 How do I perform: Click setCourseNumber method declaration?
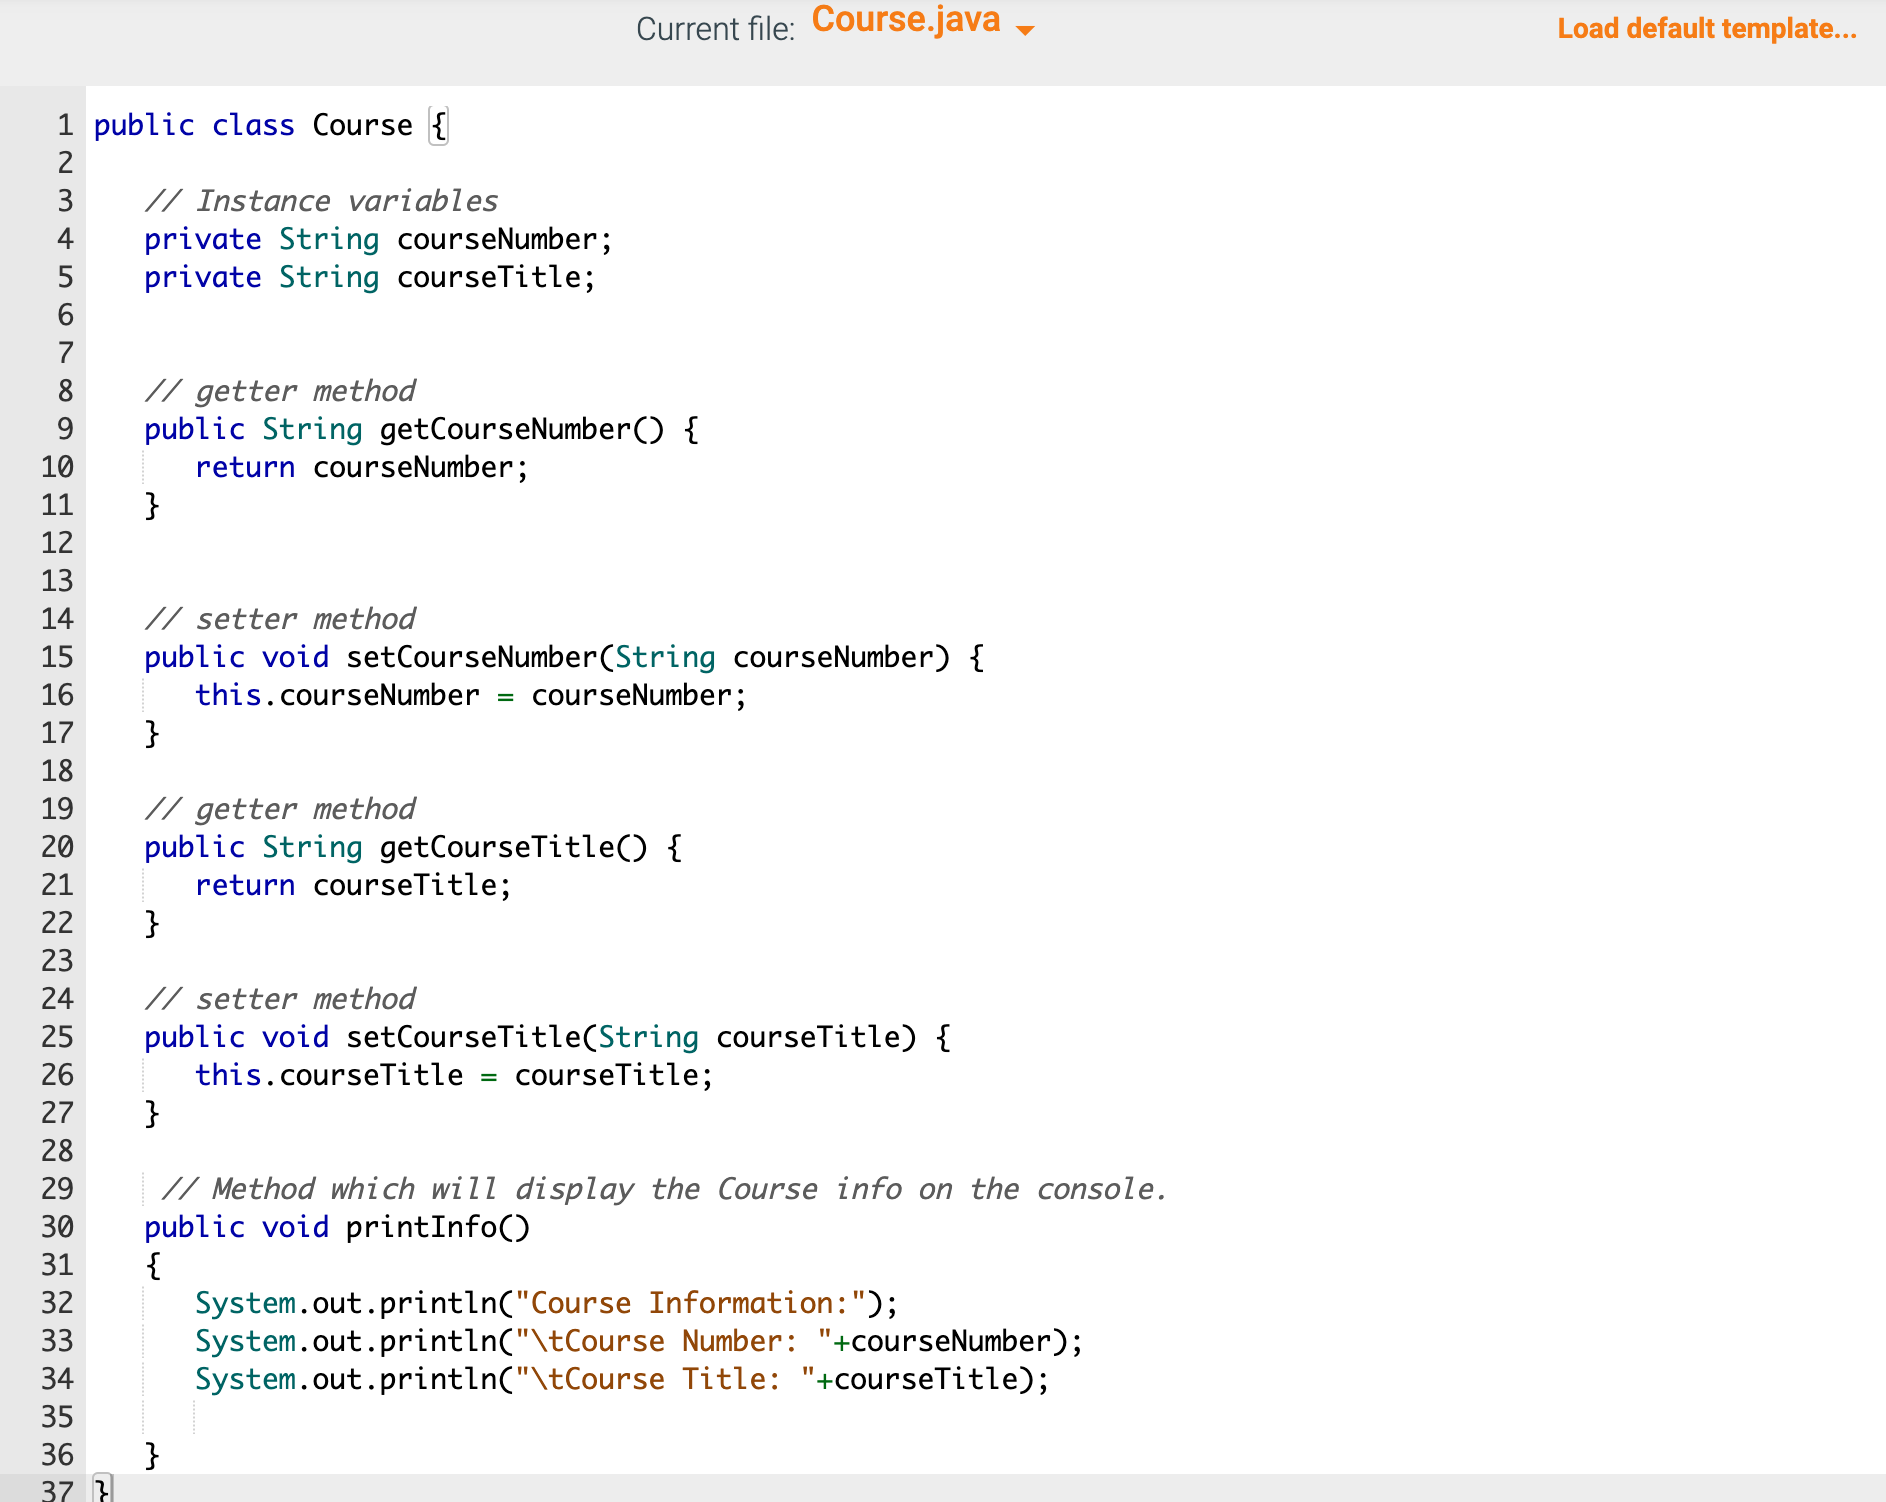pos(564,657)
